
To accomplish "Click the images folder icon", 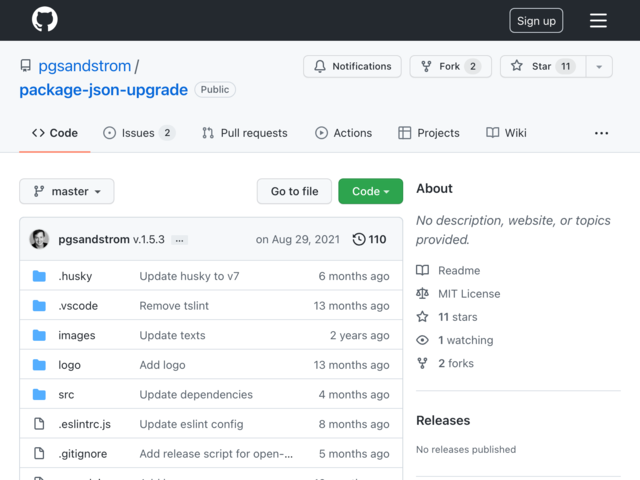I will [x=39, y=335].
